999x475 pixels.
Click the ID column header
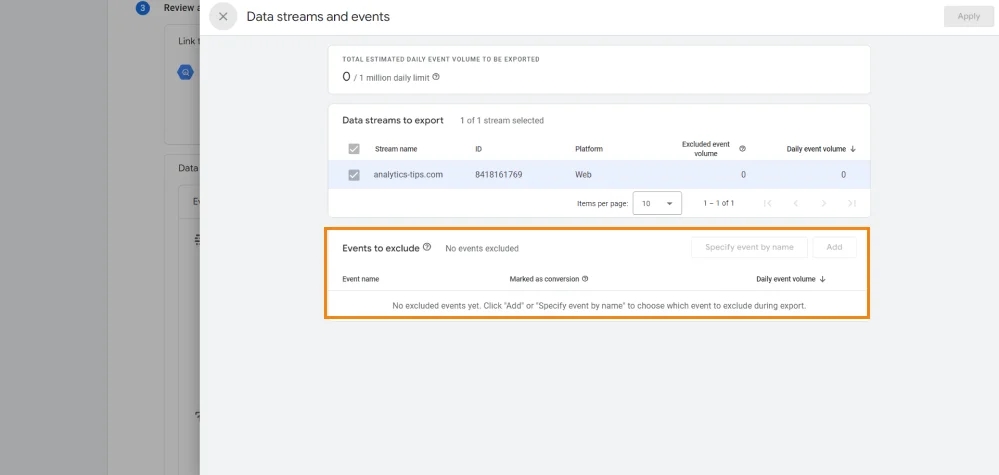click(478, 149)
